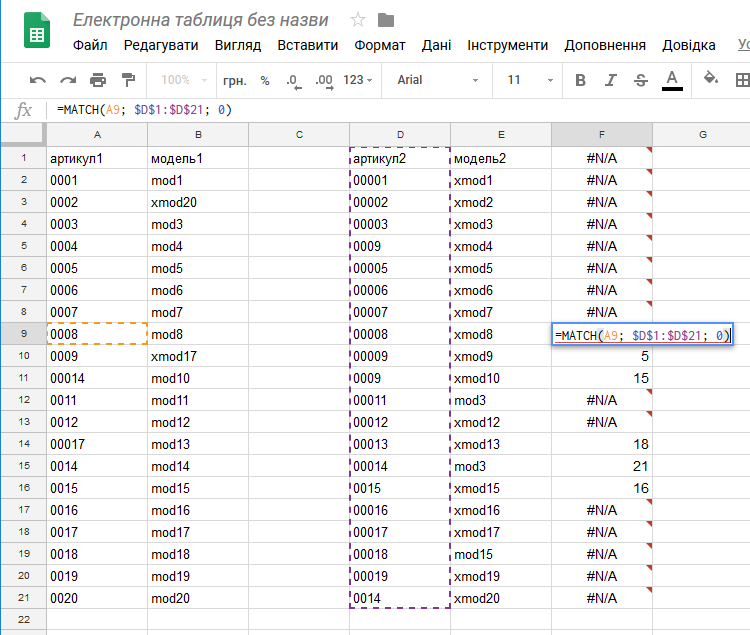Select row 22 header
The height and width of the screenshot is (635, 750).
click(x=23, y=619)
